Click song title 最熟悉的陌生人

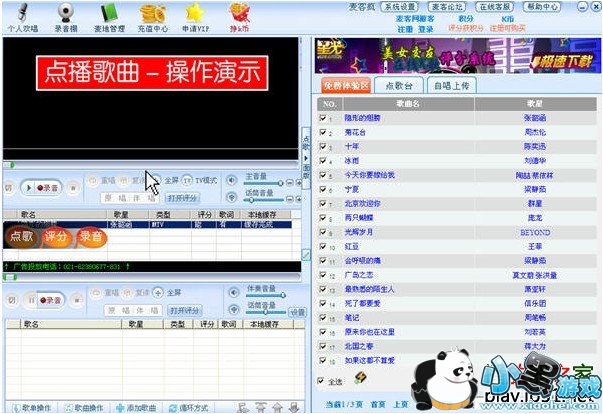click(370, 289)
